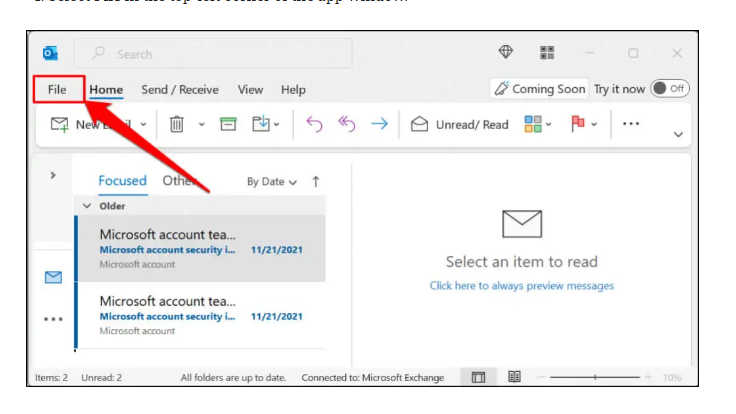Screen dimensions: 736x414
Task: Click the zoom in plus button
Action: click(648, 377)
